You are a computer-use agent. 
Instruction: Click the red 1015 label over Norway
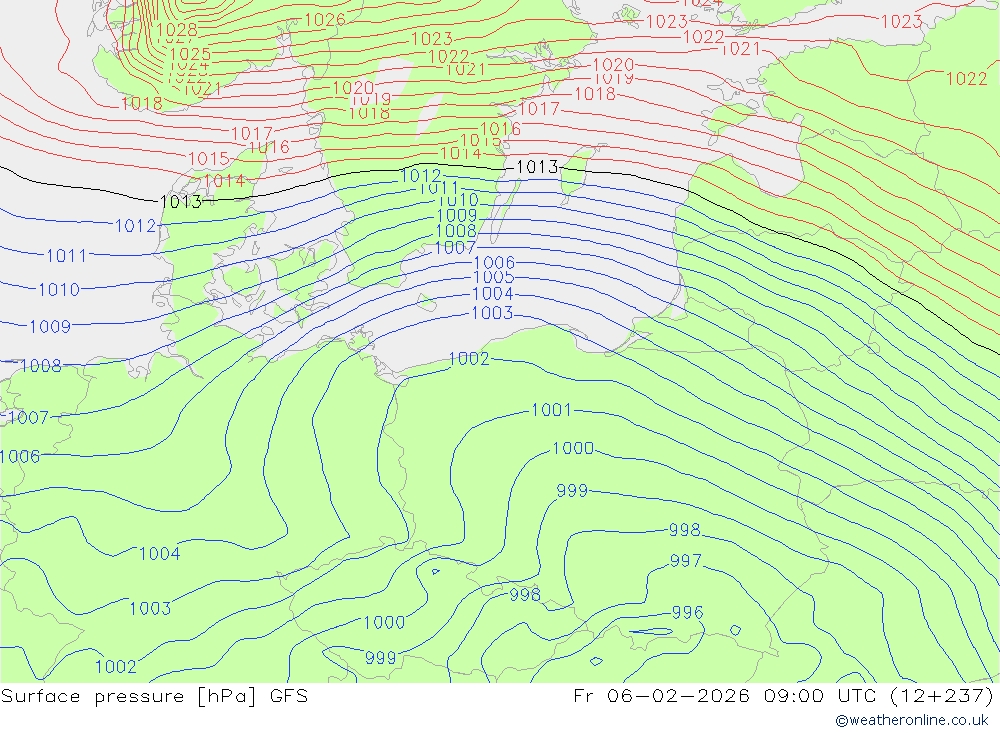pyautogui.click(x=209, y=158)
